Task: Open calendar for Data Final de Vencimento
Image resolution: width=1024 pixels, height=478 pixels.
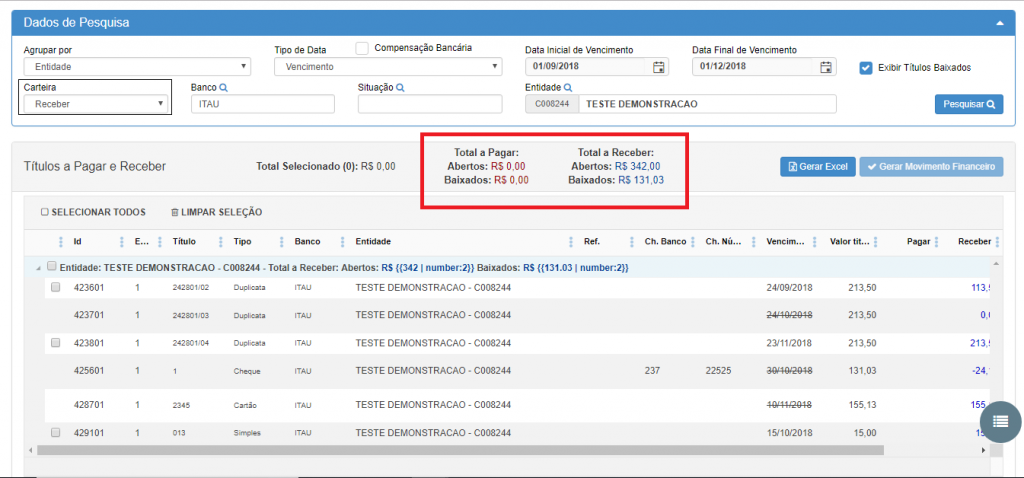Action: point(826,67)
